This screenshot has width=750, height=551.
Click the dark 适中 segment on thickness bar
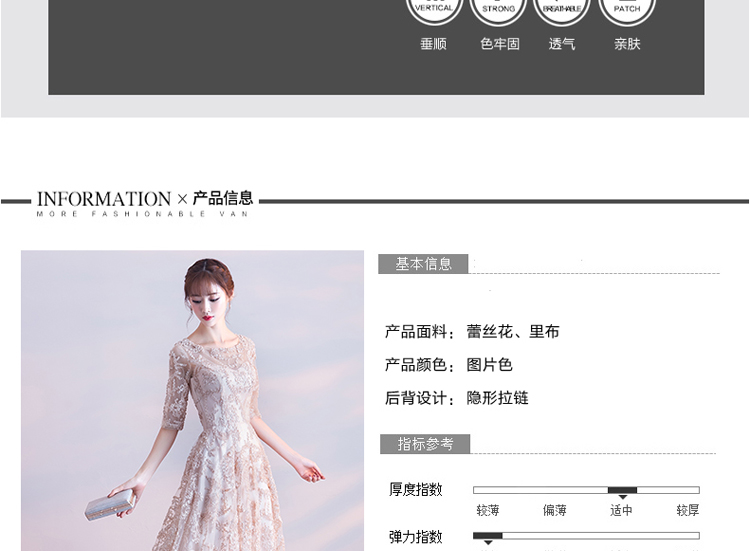[x=622, y=490]
